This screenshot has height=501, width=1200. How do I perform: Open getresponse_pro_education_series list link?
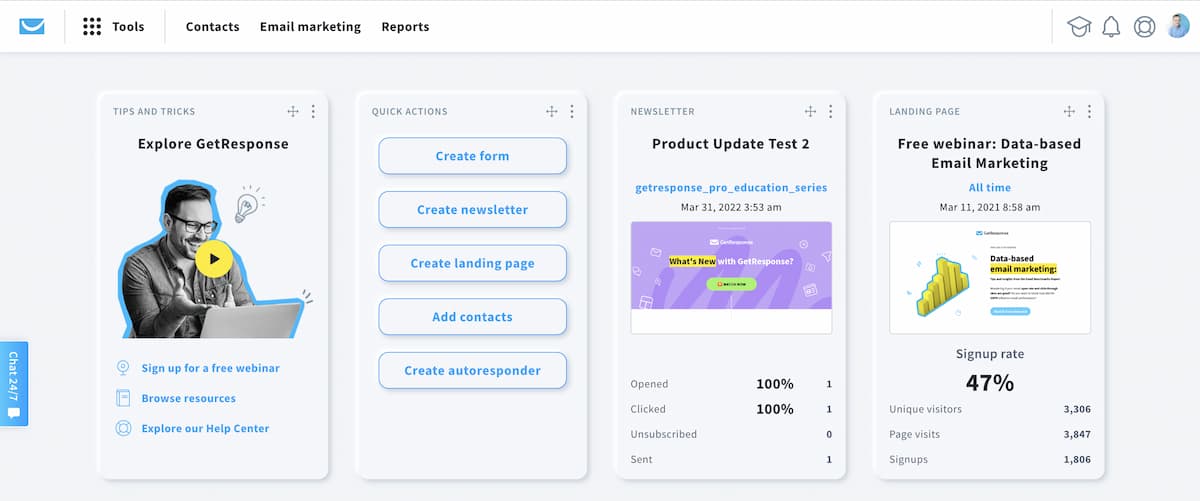coord(731,188)
